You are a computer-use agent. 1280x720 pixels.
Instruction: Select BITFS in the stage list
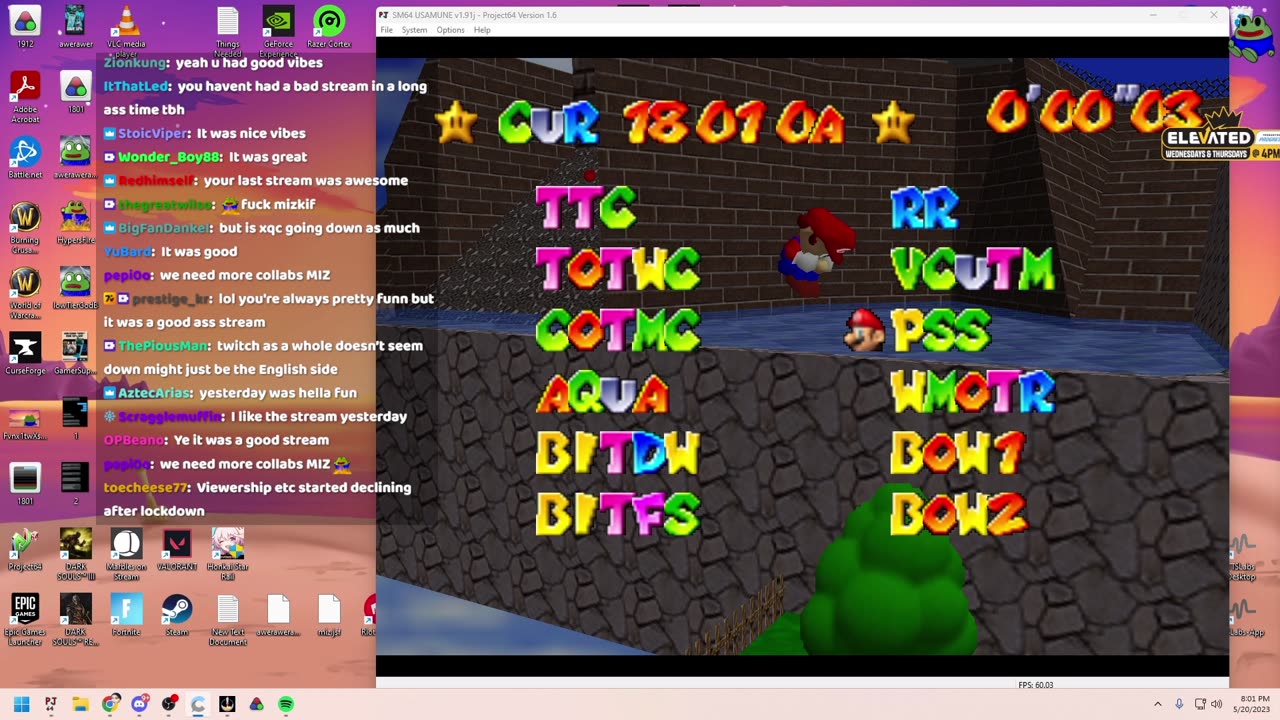617,514
